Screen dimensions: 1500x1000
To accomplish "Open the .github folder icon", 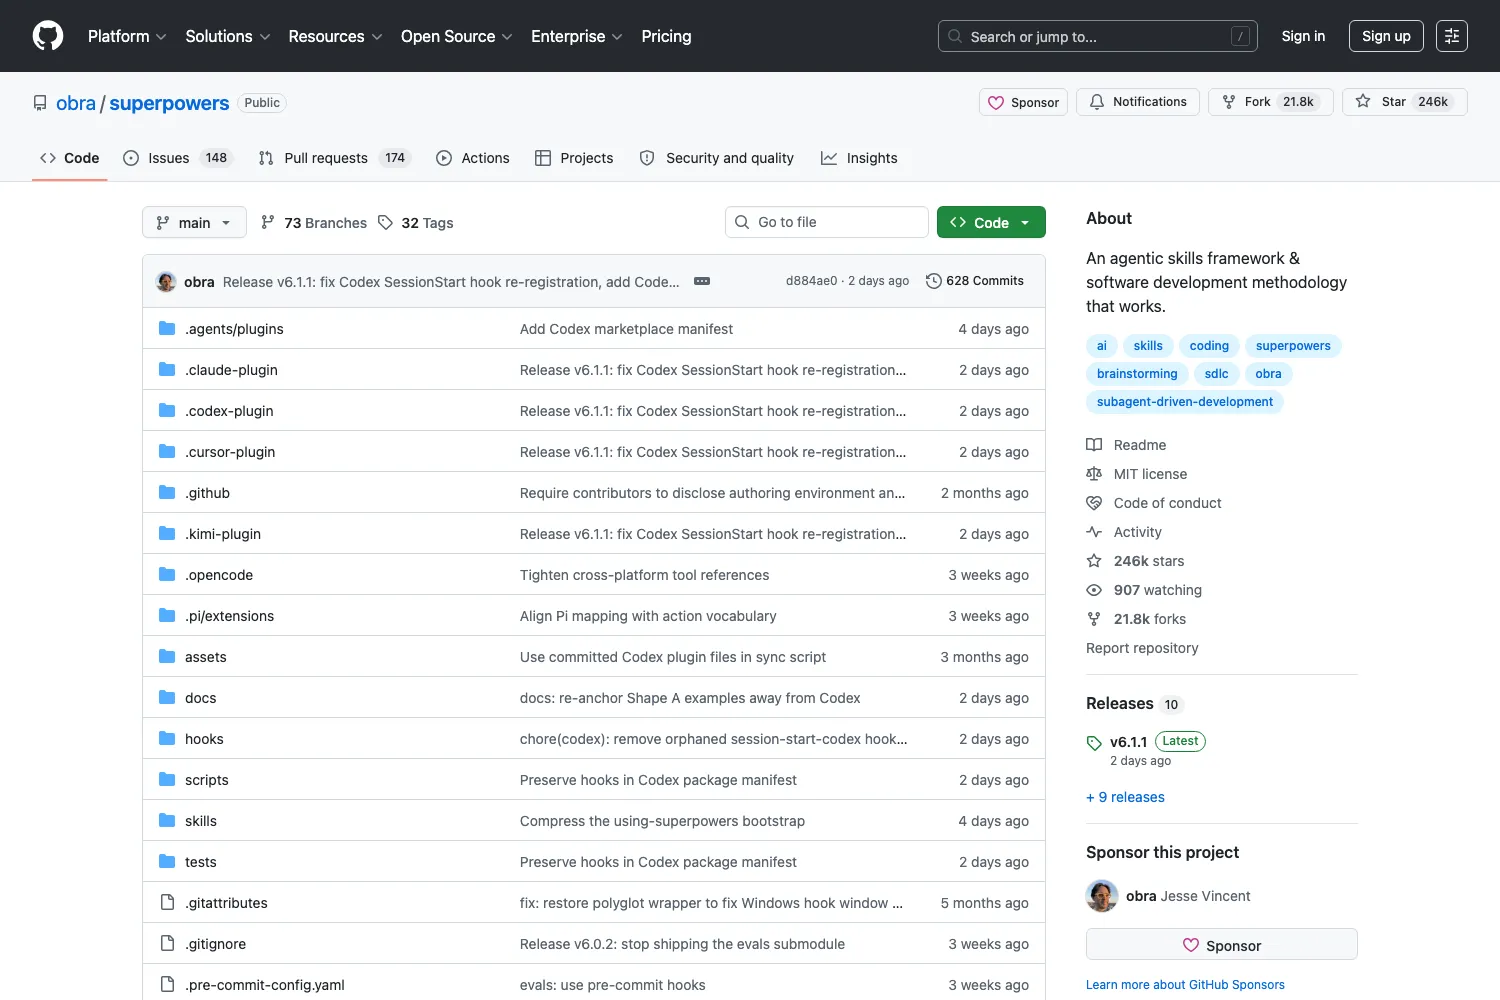I will [x=167, y=493].
